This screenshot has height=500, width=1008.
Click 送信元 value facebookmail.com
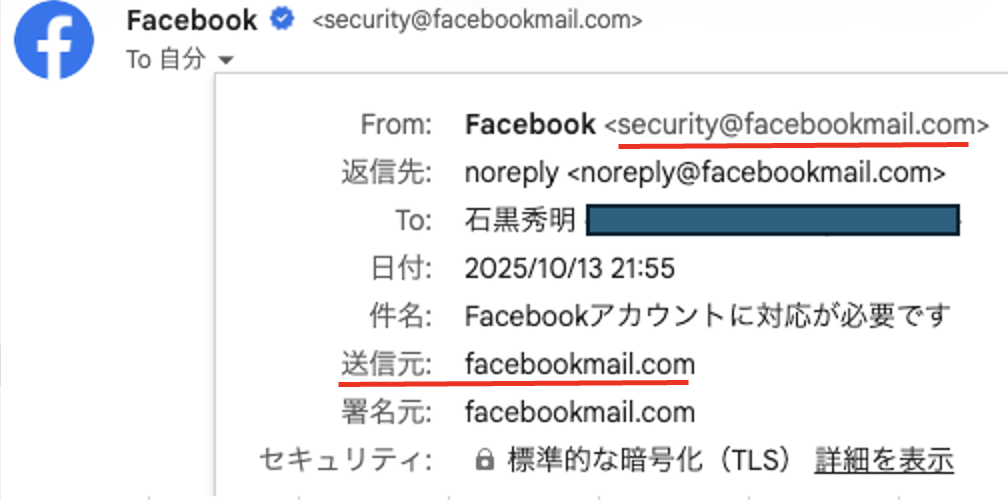580,364
